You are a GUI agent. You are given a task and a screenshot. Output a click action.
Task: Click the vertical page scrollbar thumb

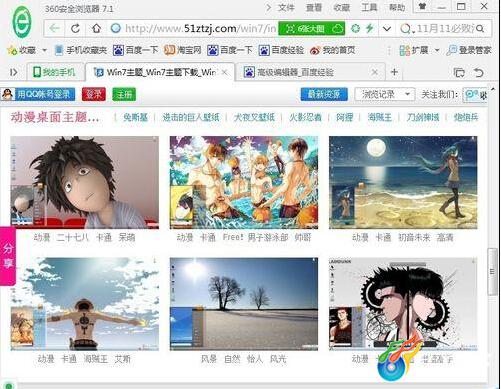pos(492,271)
